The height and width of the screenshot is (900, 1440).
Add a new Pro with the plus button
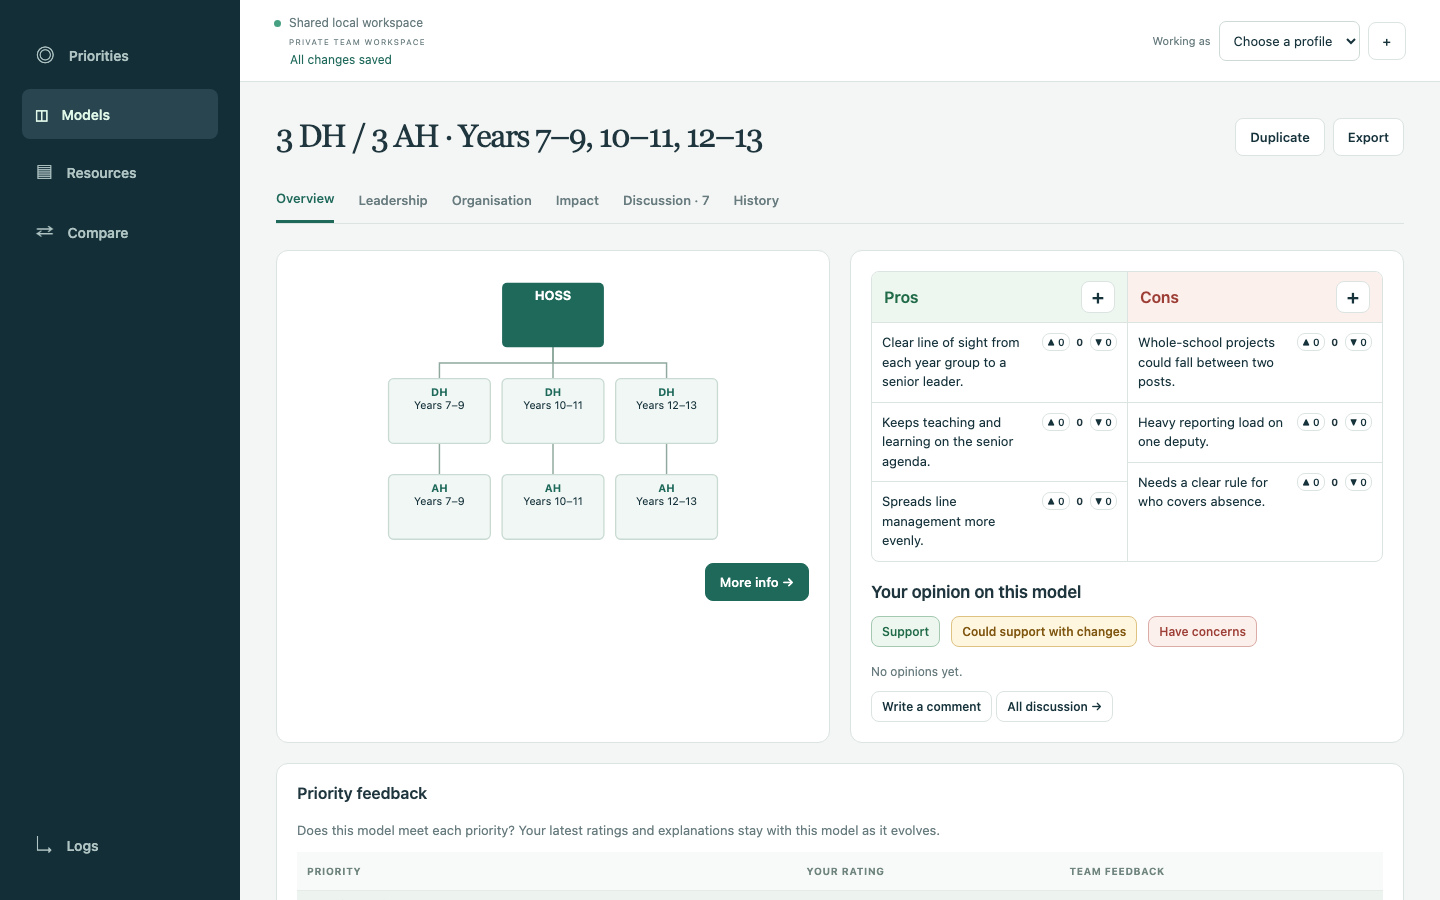(1098, 297)
